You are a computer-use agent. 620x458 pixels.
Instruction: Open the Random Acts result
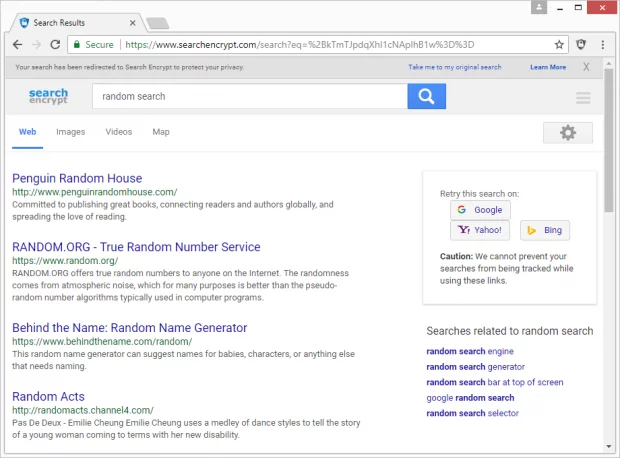[48, 397]
